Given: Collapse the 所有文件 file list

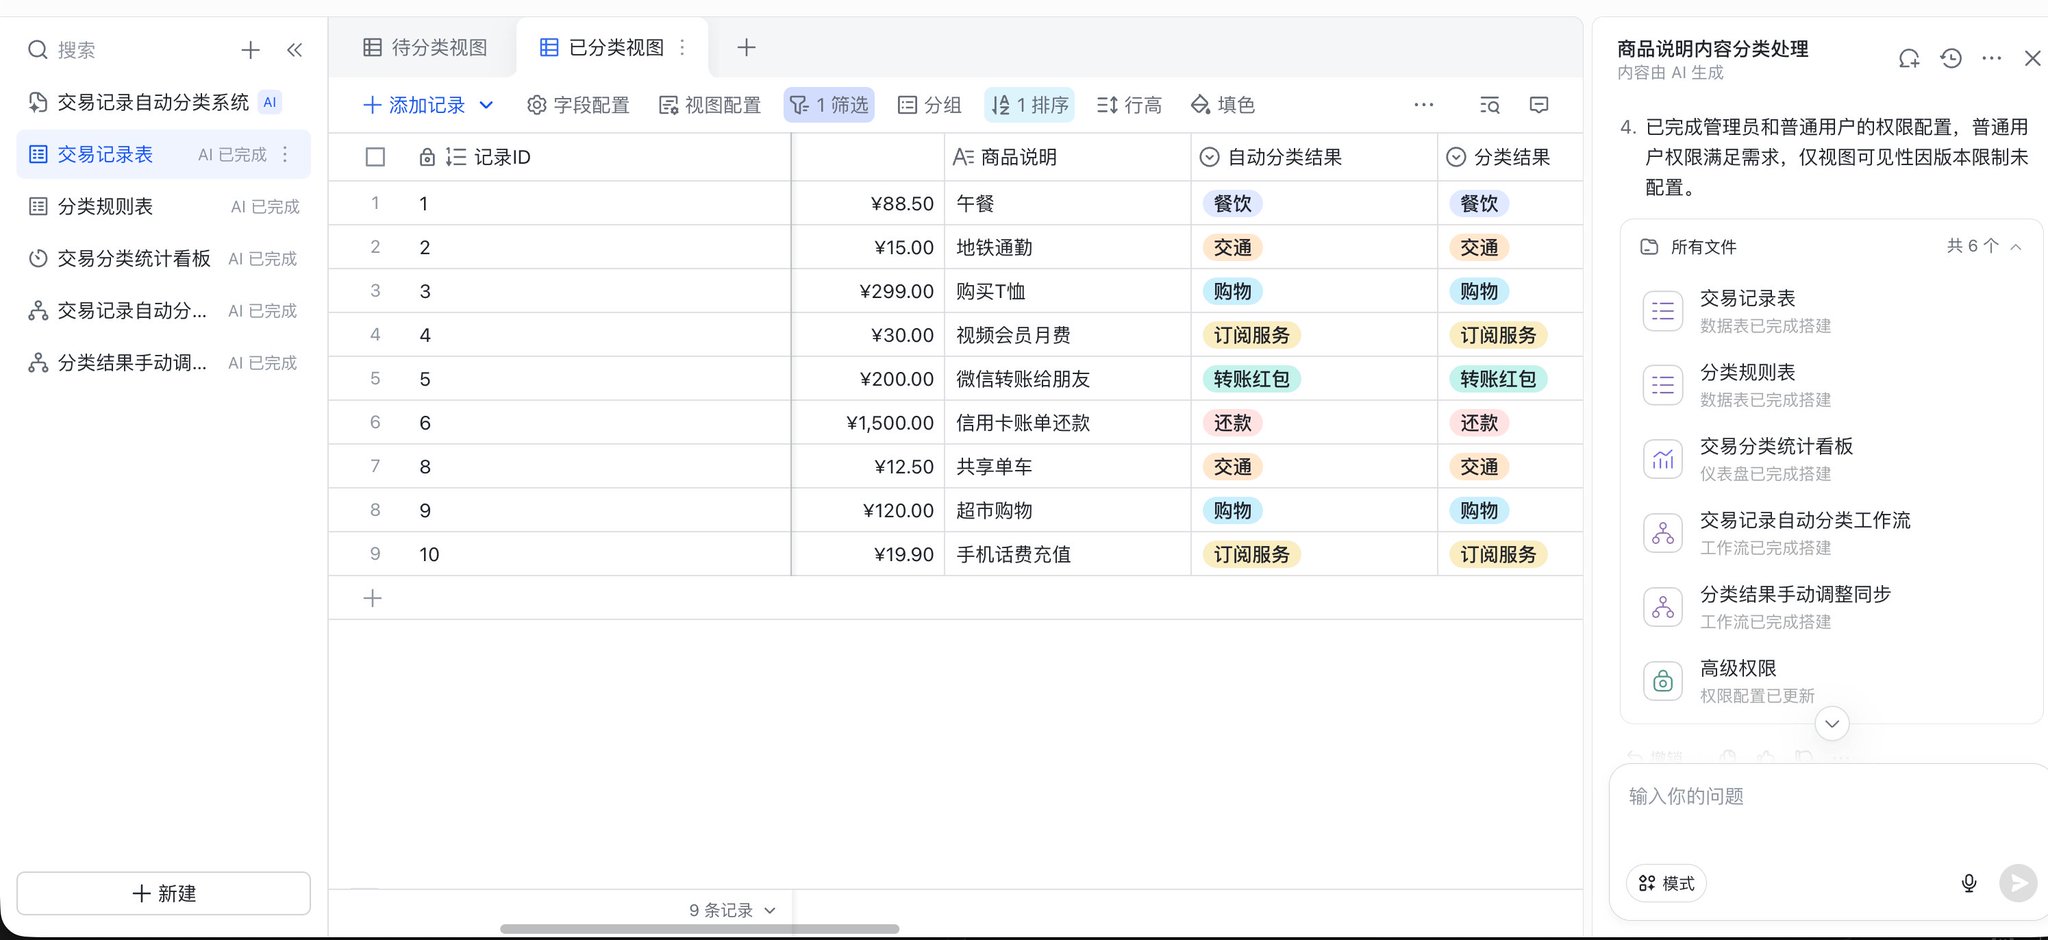Looking at the screenshot, I should point(2016,246).
